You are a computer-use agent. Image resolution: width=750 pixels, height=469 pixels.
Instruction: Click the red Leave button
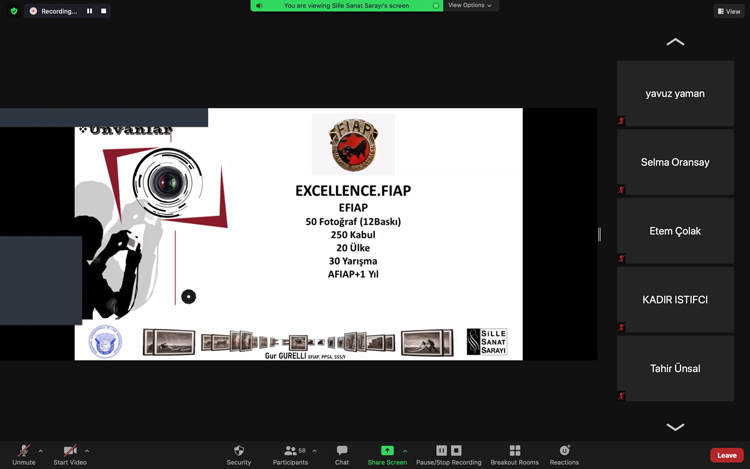tap(726, 455)
